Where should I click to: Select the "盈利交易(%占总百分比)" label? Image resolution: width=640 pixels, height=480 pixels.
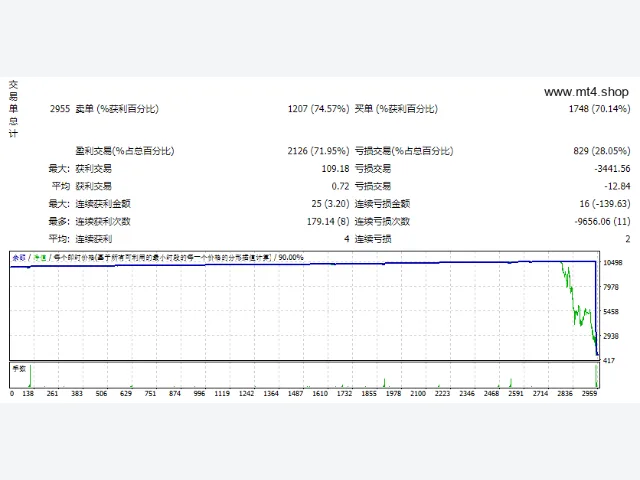coord(125,151)
